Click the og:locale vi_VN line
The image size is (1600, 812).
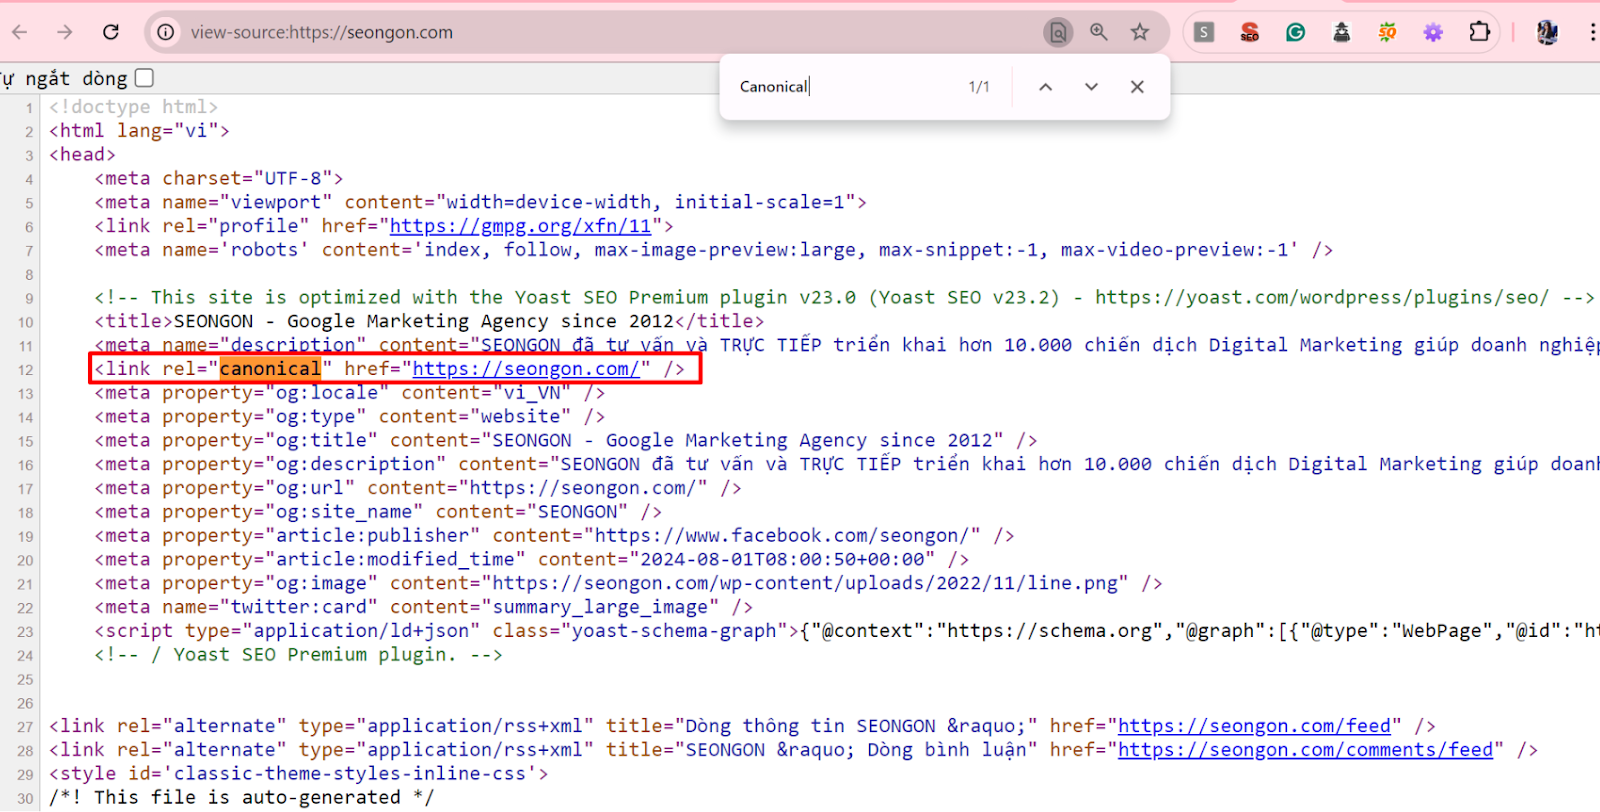[350, 393]
